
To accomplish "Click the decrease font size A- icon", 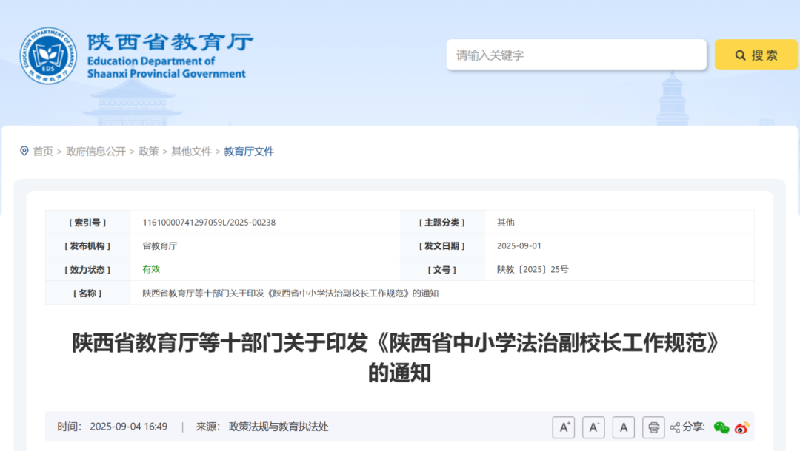I will (593, 427).
